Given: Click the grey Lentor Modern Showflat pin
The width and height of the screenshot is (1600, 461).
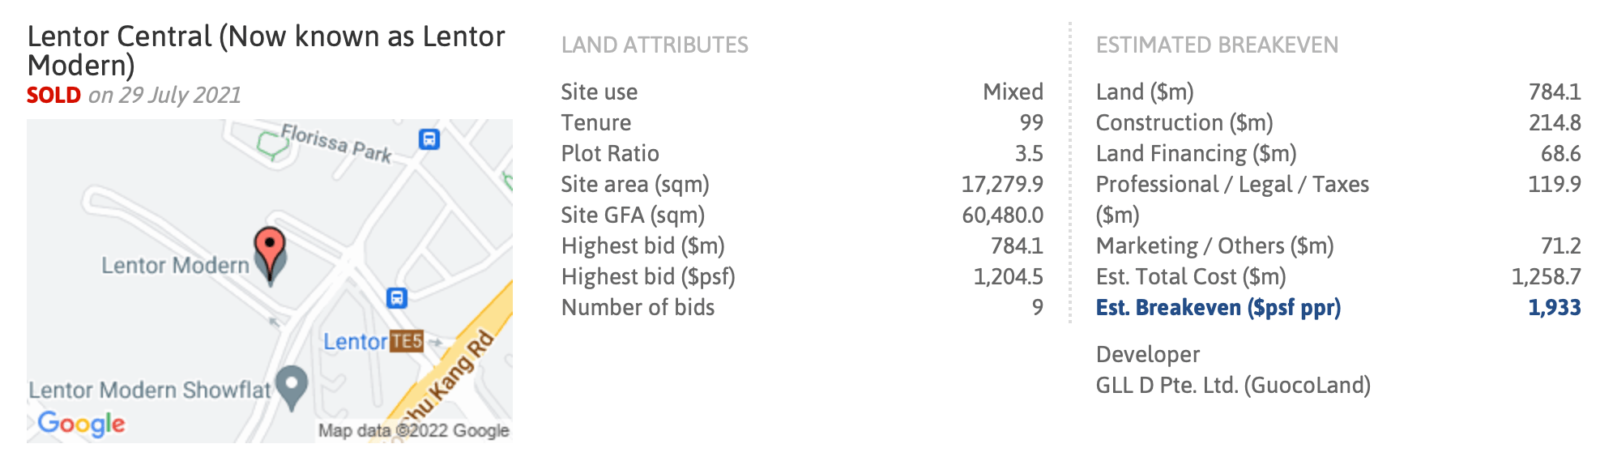Looking at the screenshot, I should [292, 386].
